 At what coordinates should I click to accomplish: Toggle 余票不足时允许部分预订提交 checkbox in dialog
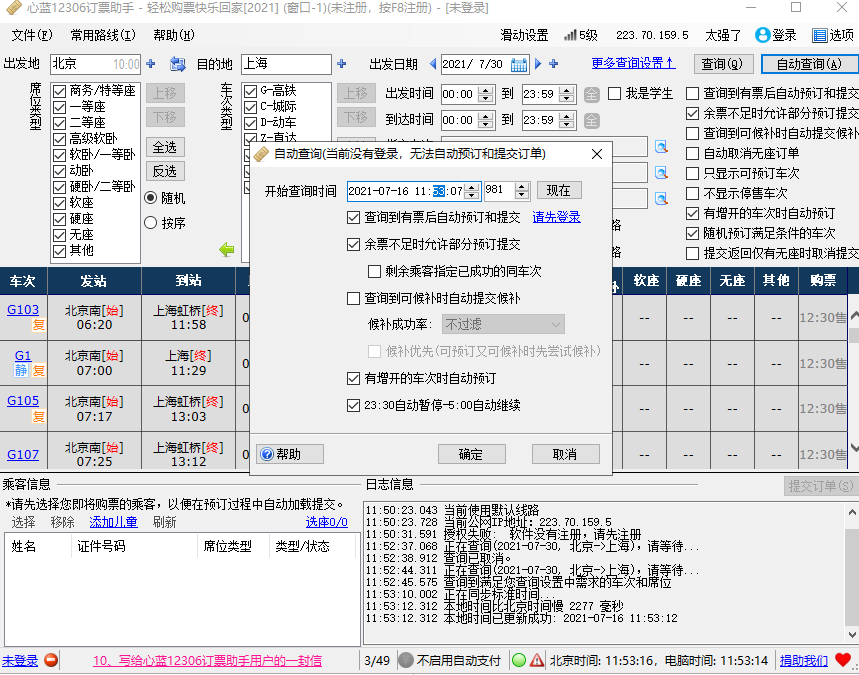point(353,244)
